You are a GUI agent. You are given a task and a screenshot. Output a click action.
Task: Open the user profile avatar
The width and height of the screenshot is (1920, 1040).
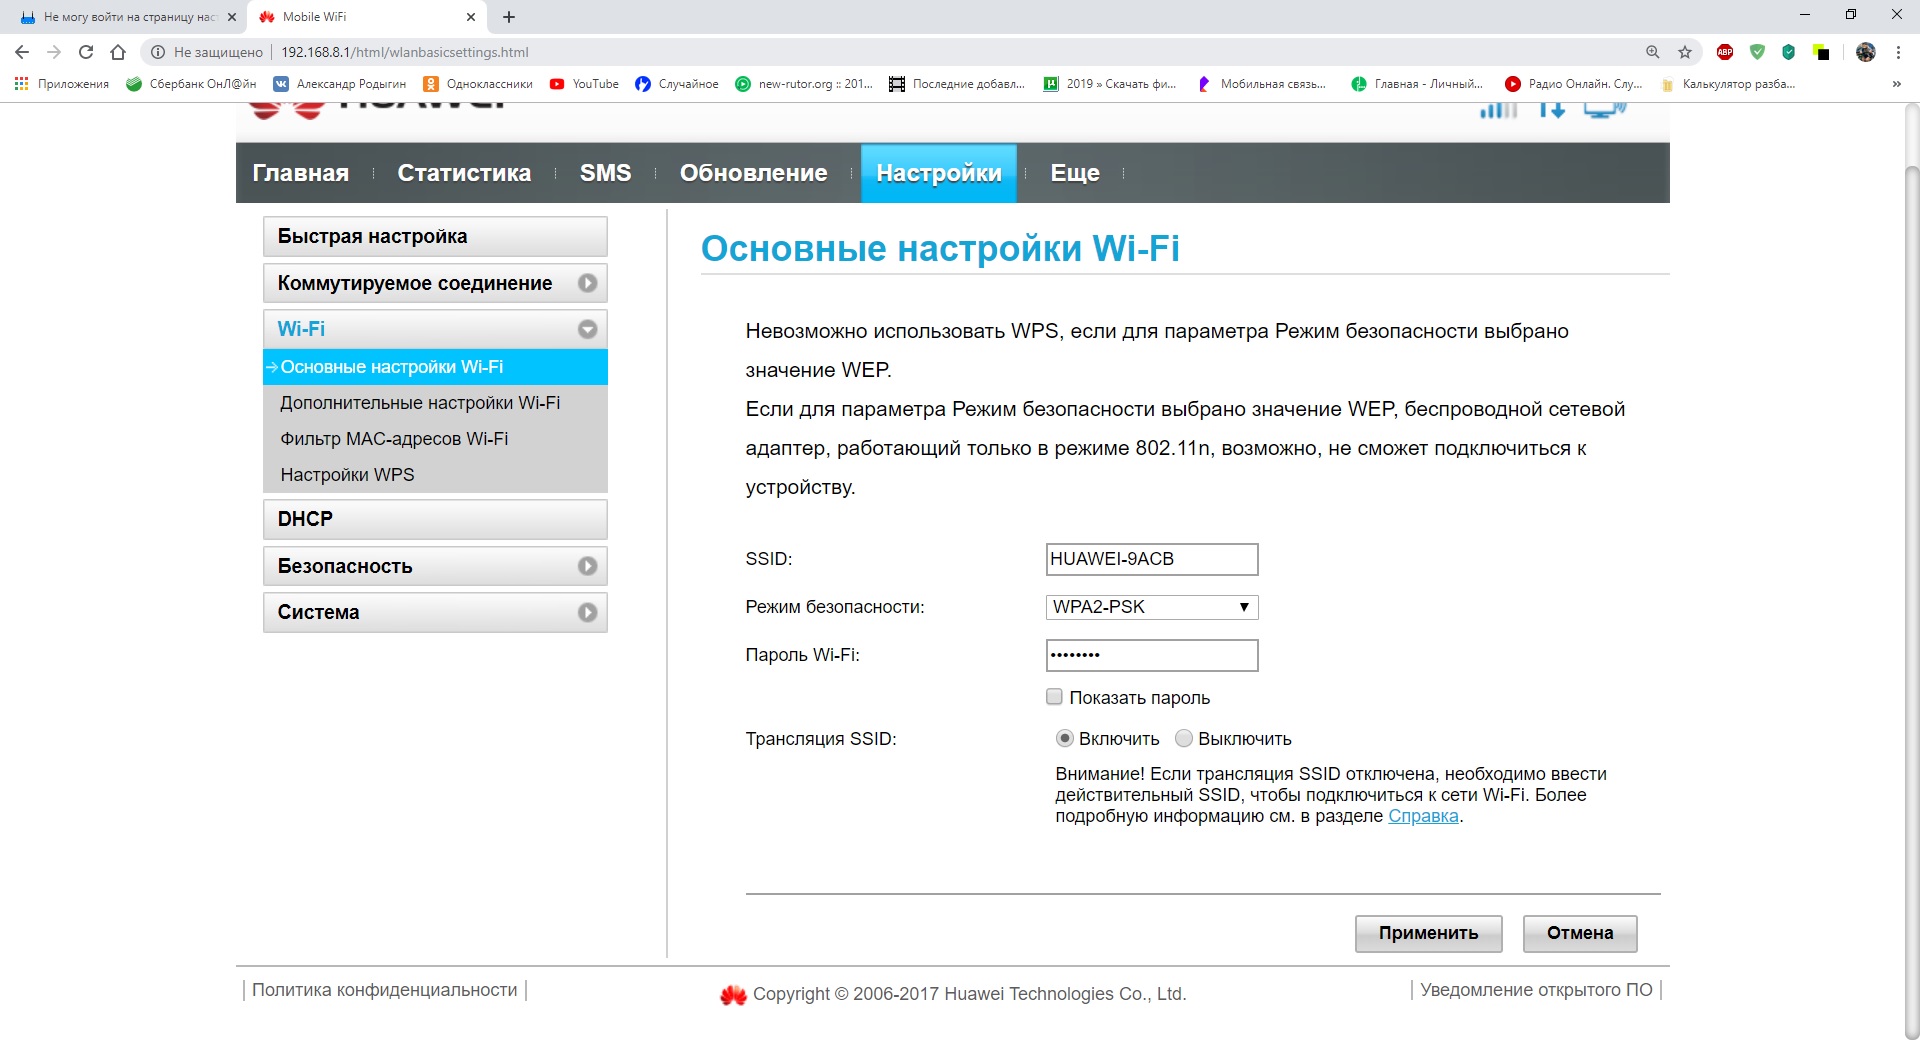coord(1866,52)
